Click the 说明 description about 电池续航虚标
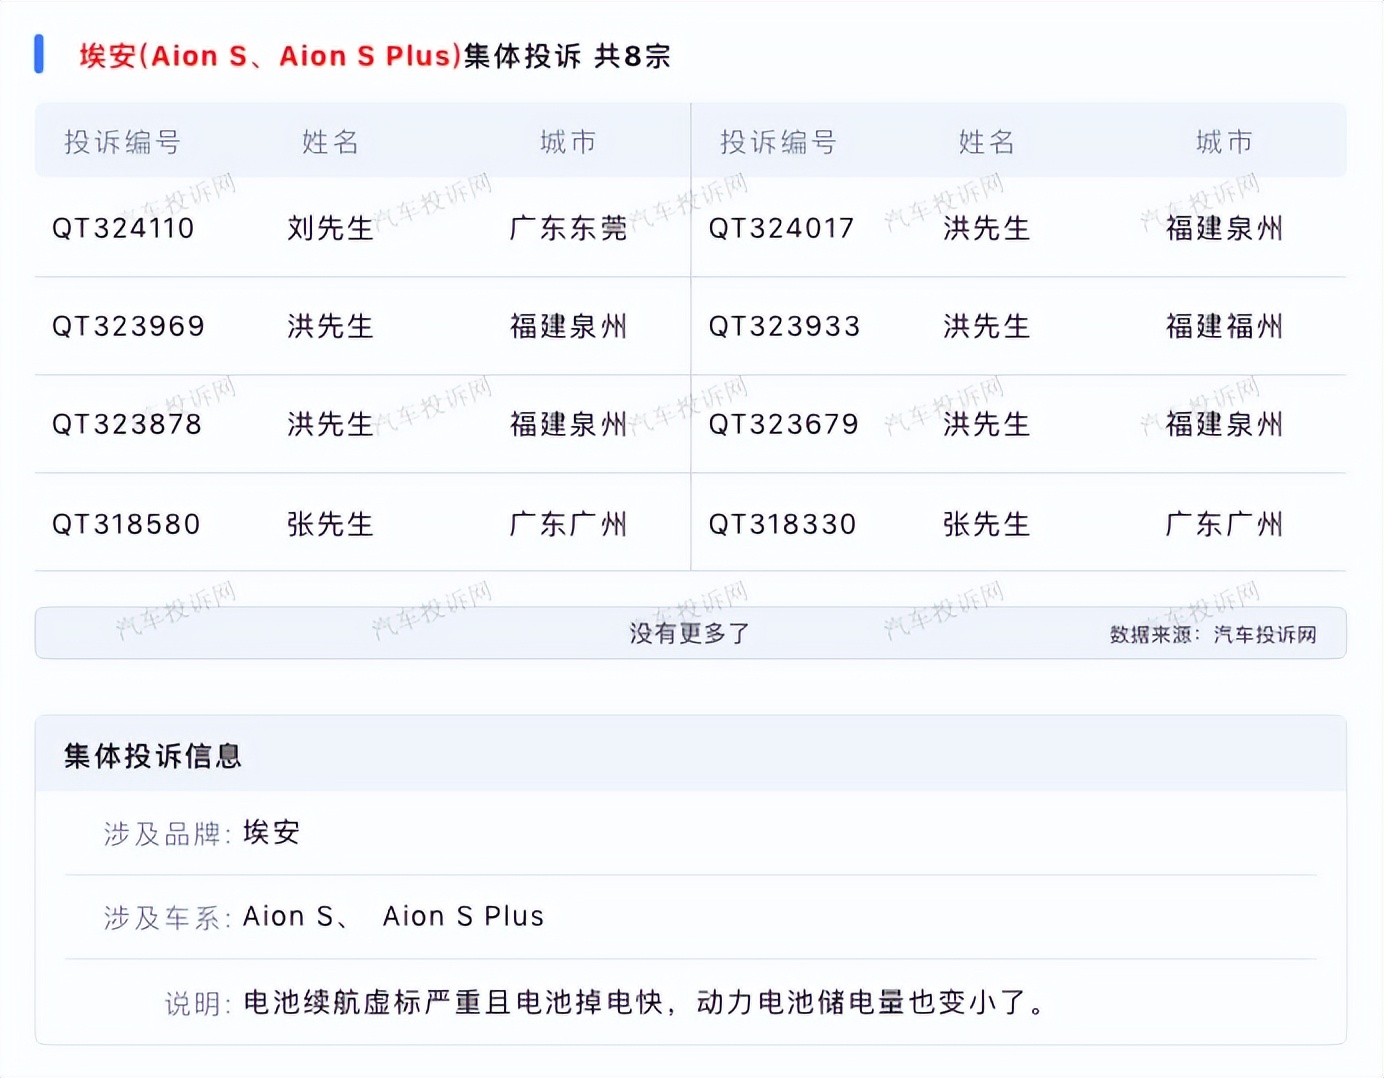The image size is (1384, 1078). tap(644, 1002)
